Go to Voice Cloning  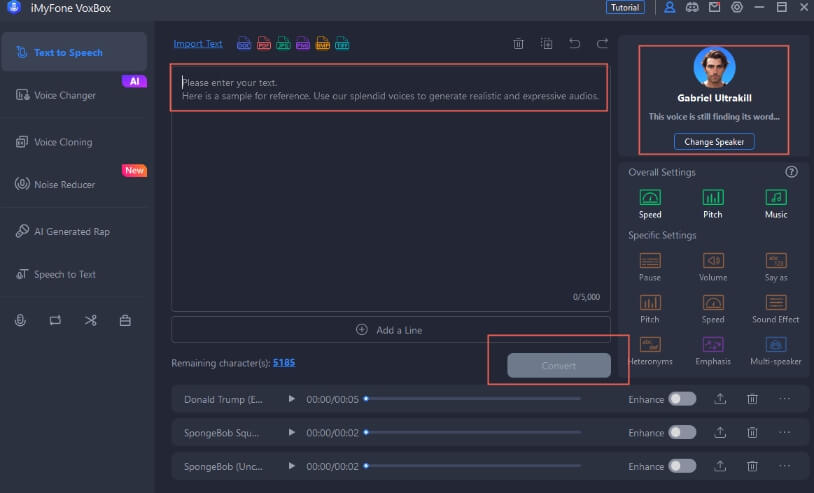point(74,142)
